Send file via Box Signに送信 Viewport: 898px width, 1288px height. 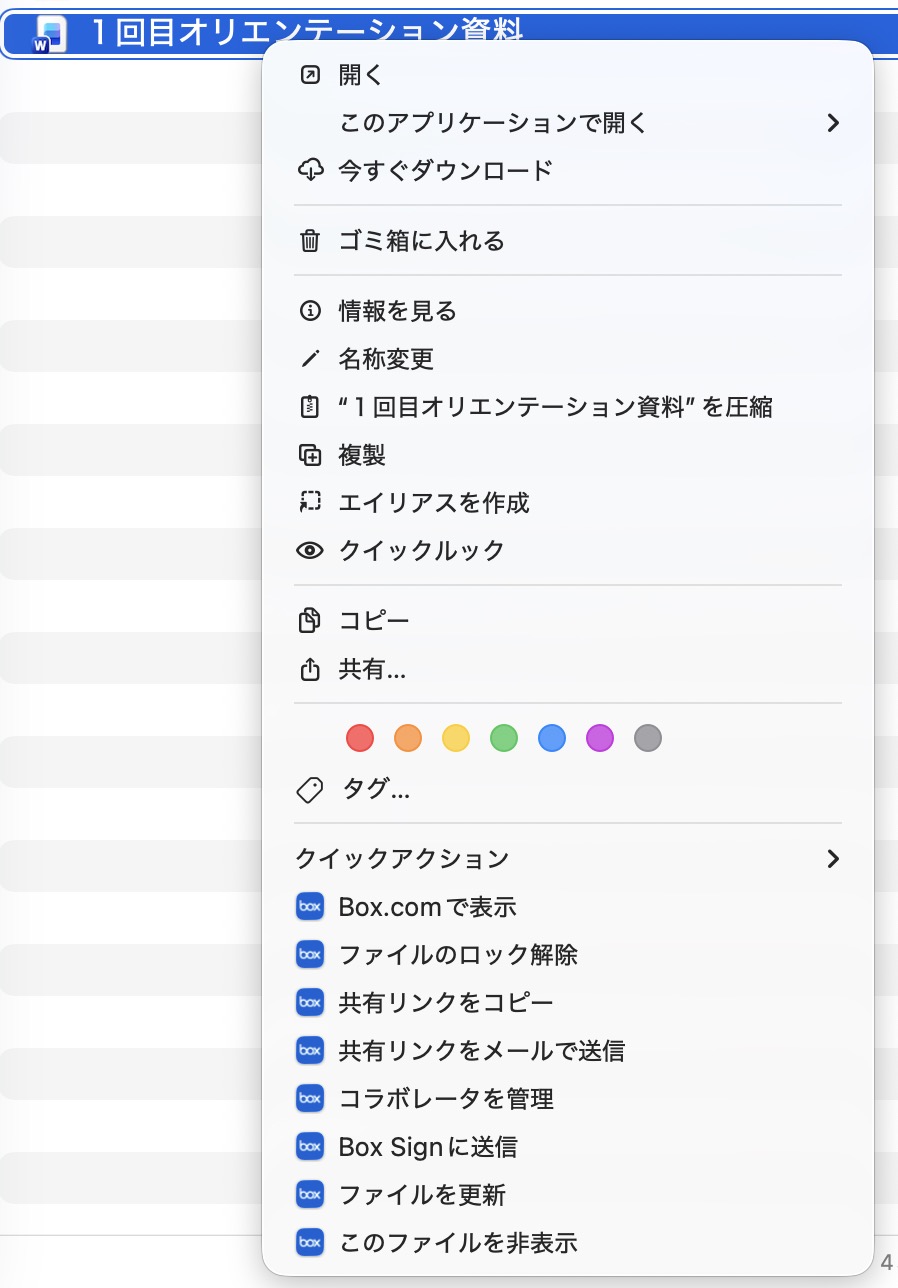[428, 1147]
